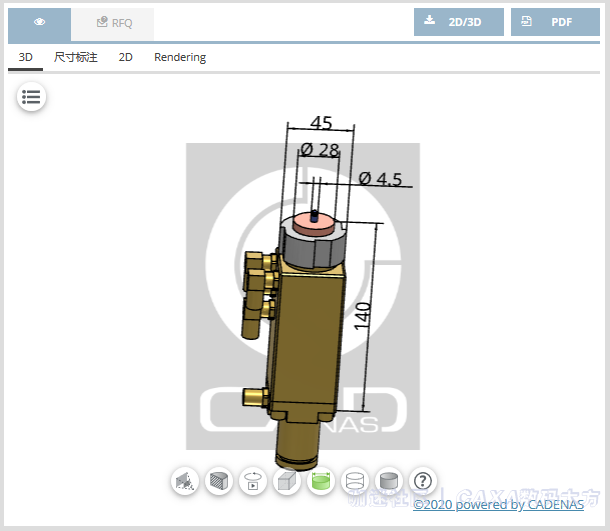The height and width of the screenshot is (531, 610).
Task: Start the rotation animation icon
Action: [253, 481]
